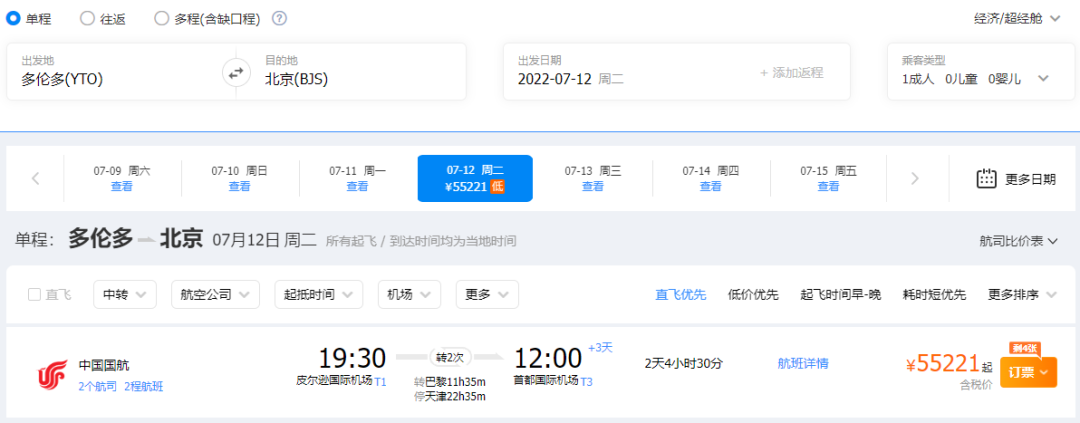
Task: Click 停天津22h35m stopover text
Action: 449,395
